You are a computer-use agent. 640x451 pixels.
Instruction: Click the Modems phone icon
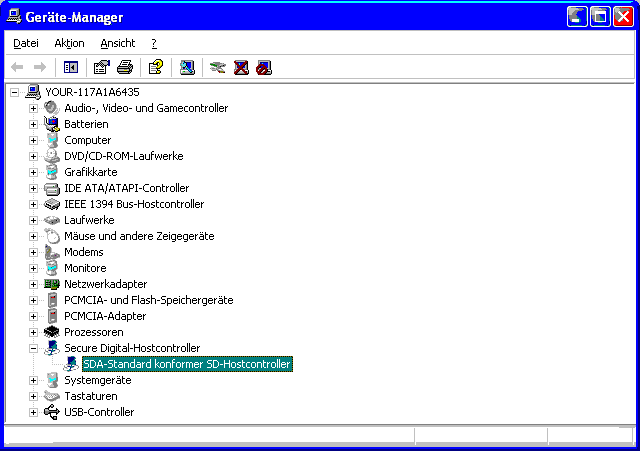click(x=52, y=252)
